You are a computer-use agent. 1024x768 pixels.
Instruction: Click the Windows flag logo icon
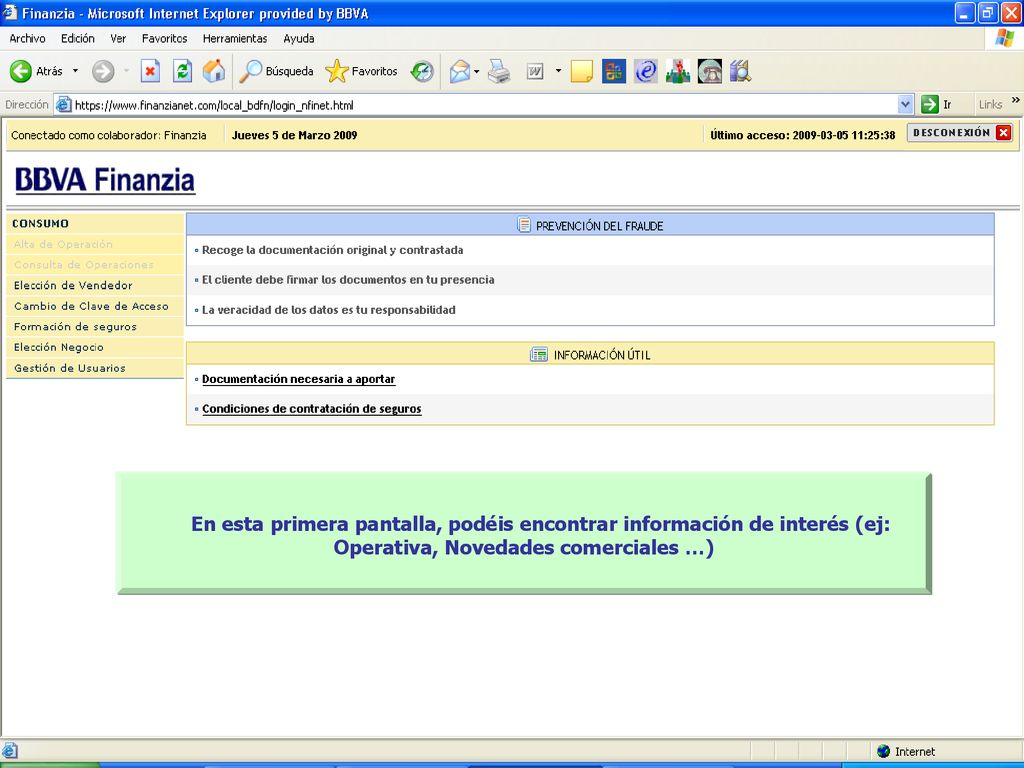1004,39
